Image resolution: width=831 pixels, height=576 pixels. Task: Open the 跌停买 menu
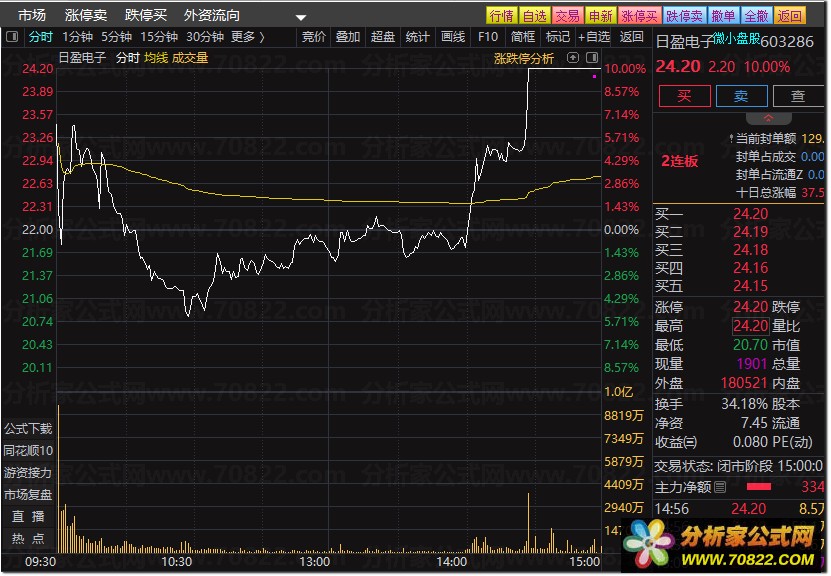[146, 15]
